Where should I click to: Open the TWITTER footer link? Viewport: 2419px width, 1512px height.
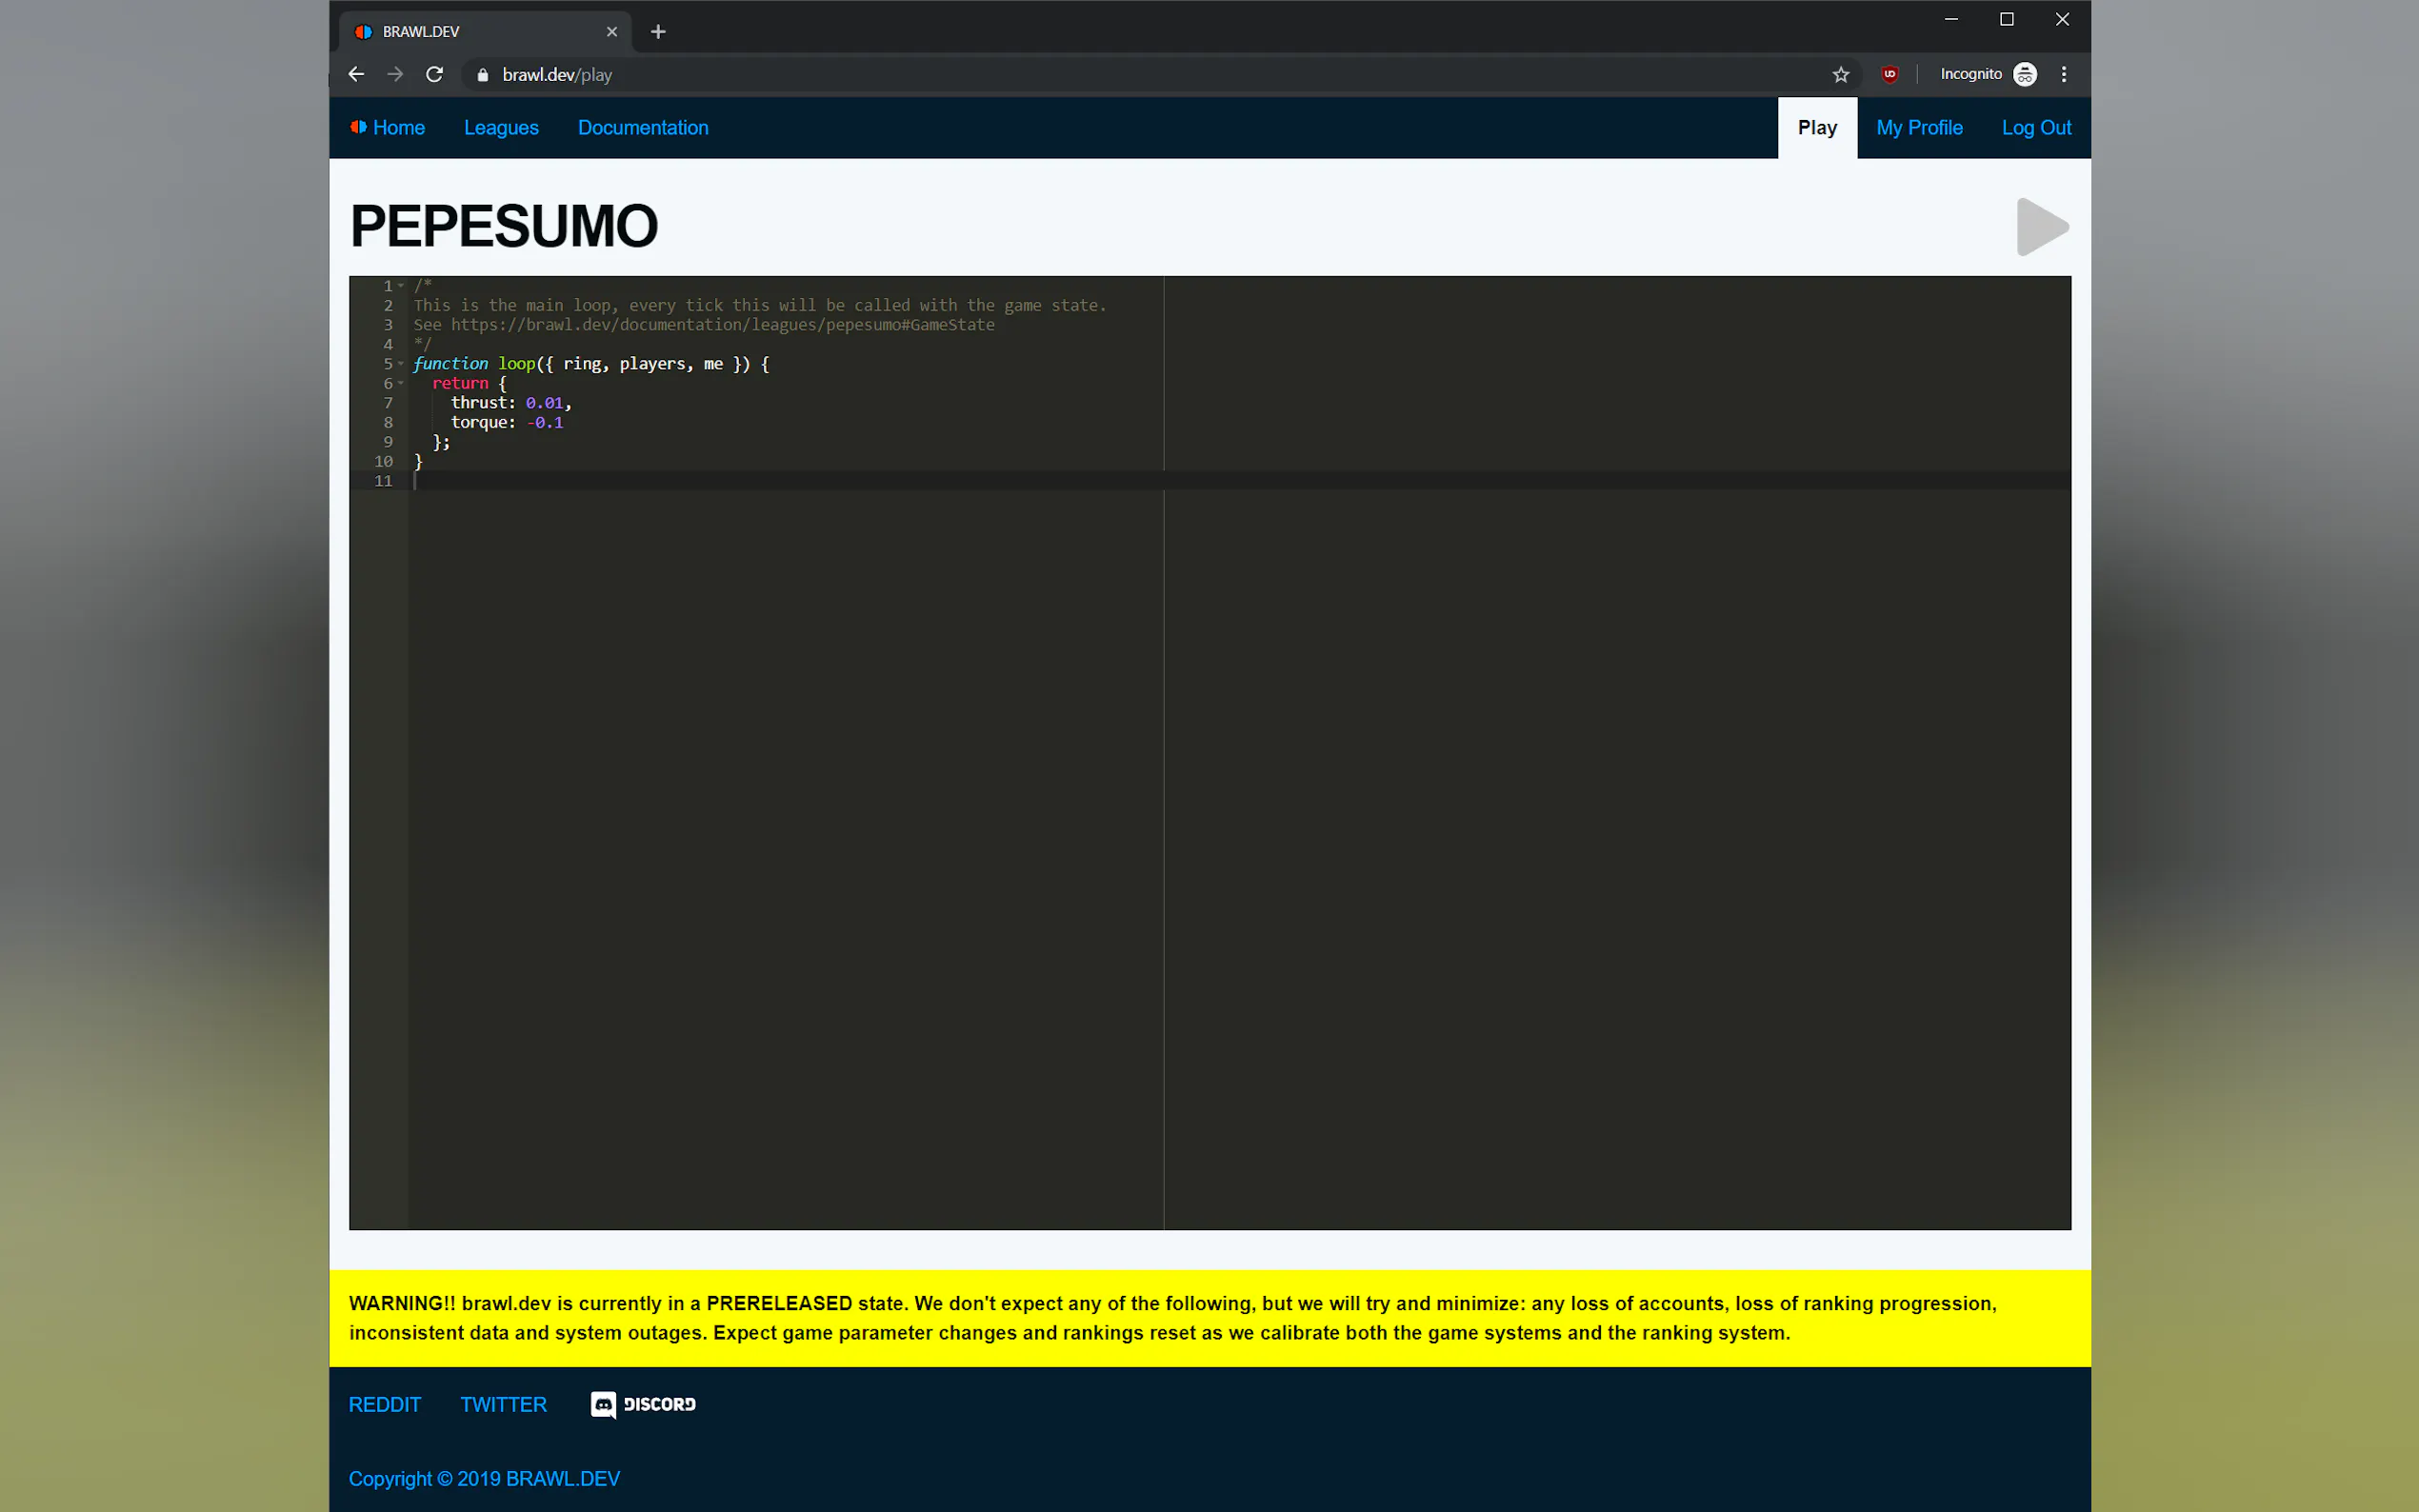503,1404
